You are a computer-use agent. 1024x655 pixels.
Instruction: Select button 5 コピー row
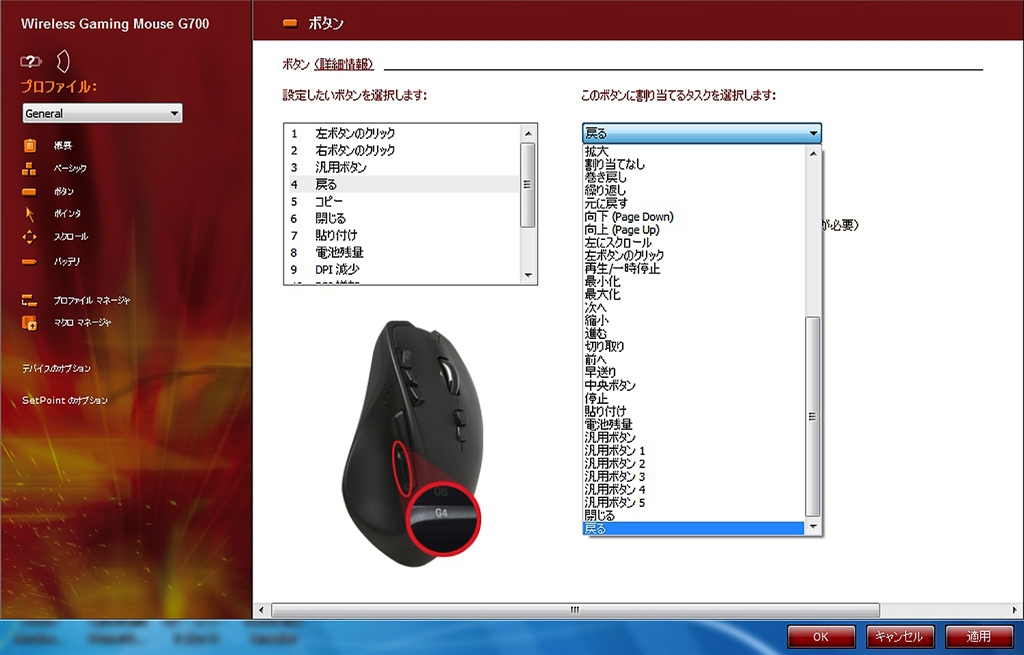(x=404, y=201)
